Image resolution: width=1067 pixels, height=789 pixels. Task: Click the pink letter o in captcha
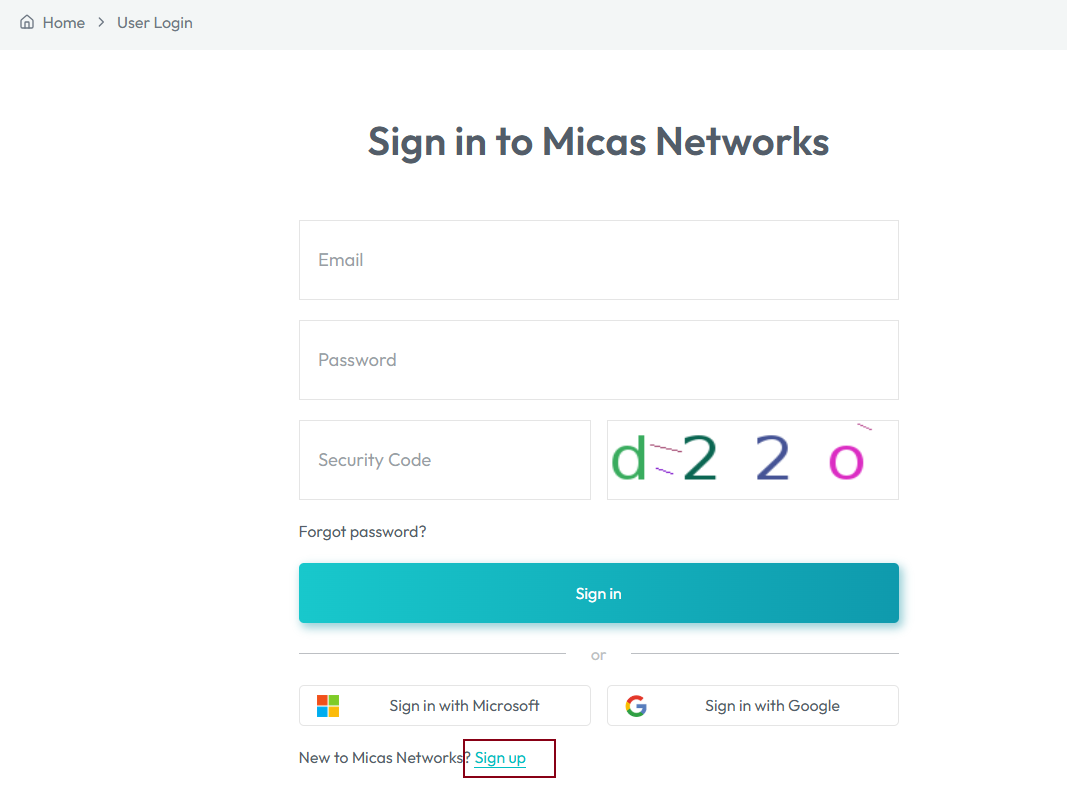click(846, 462)
